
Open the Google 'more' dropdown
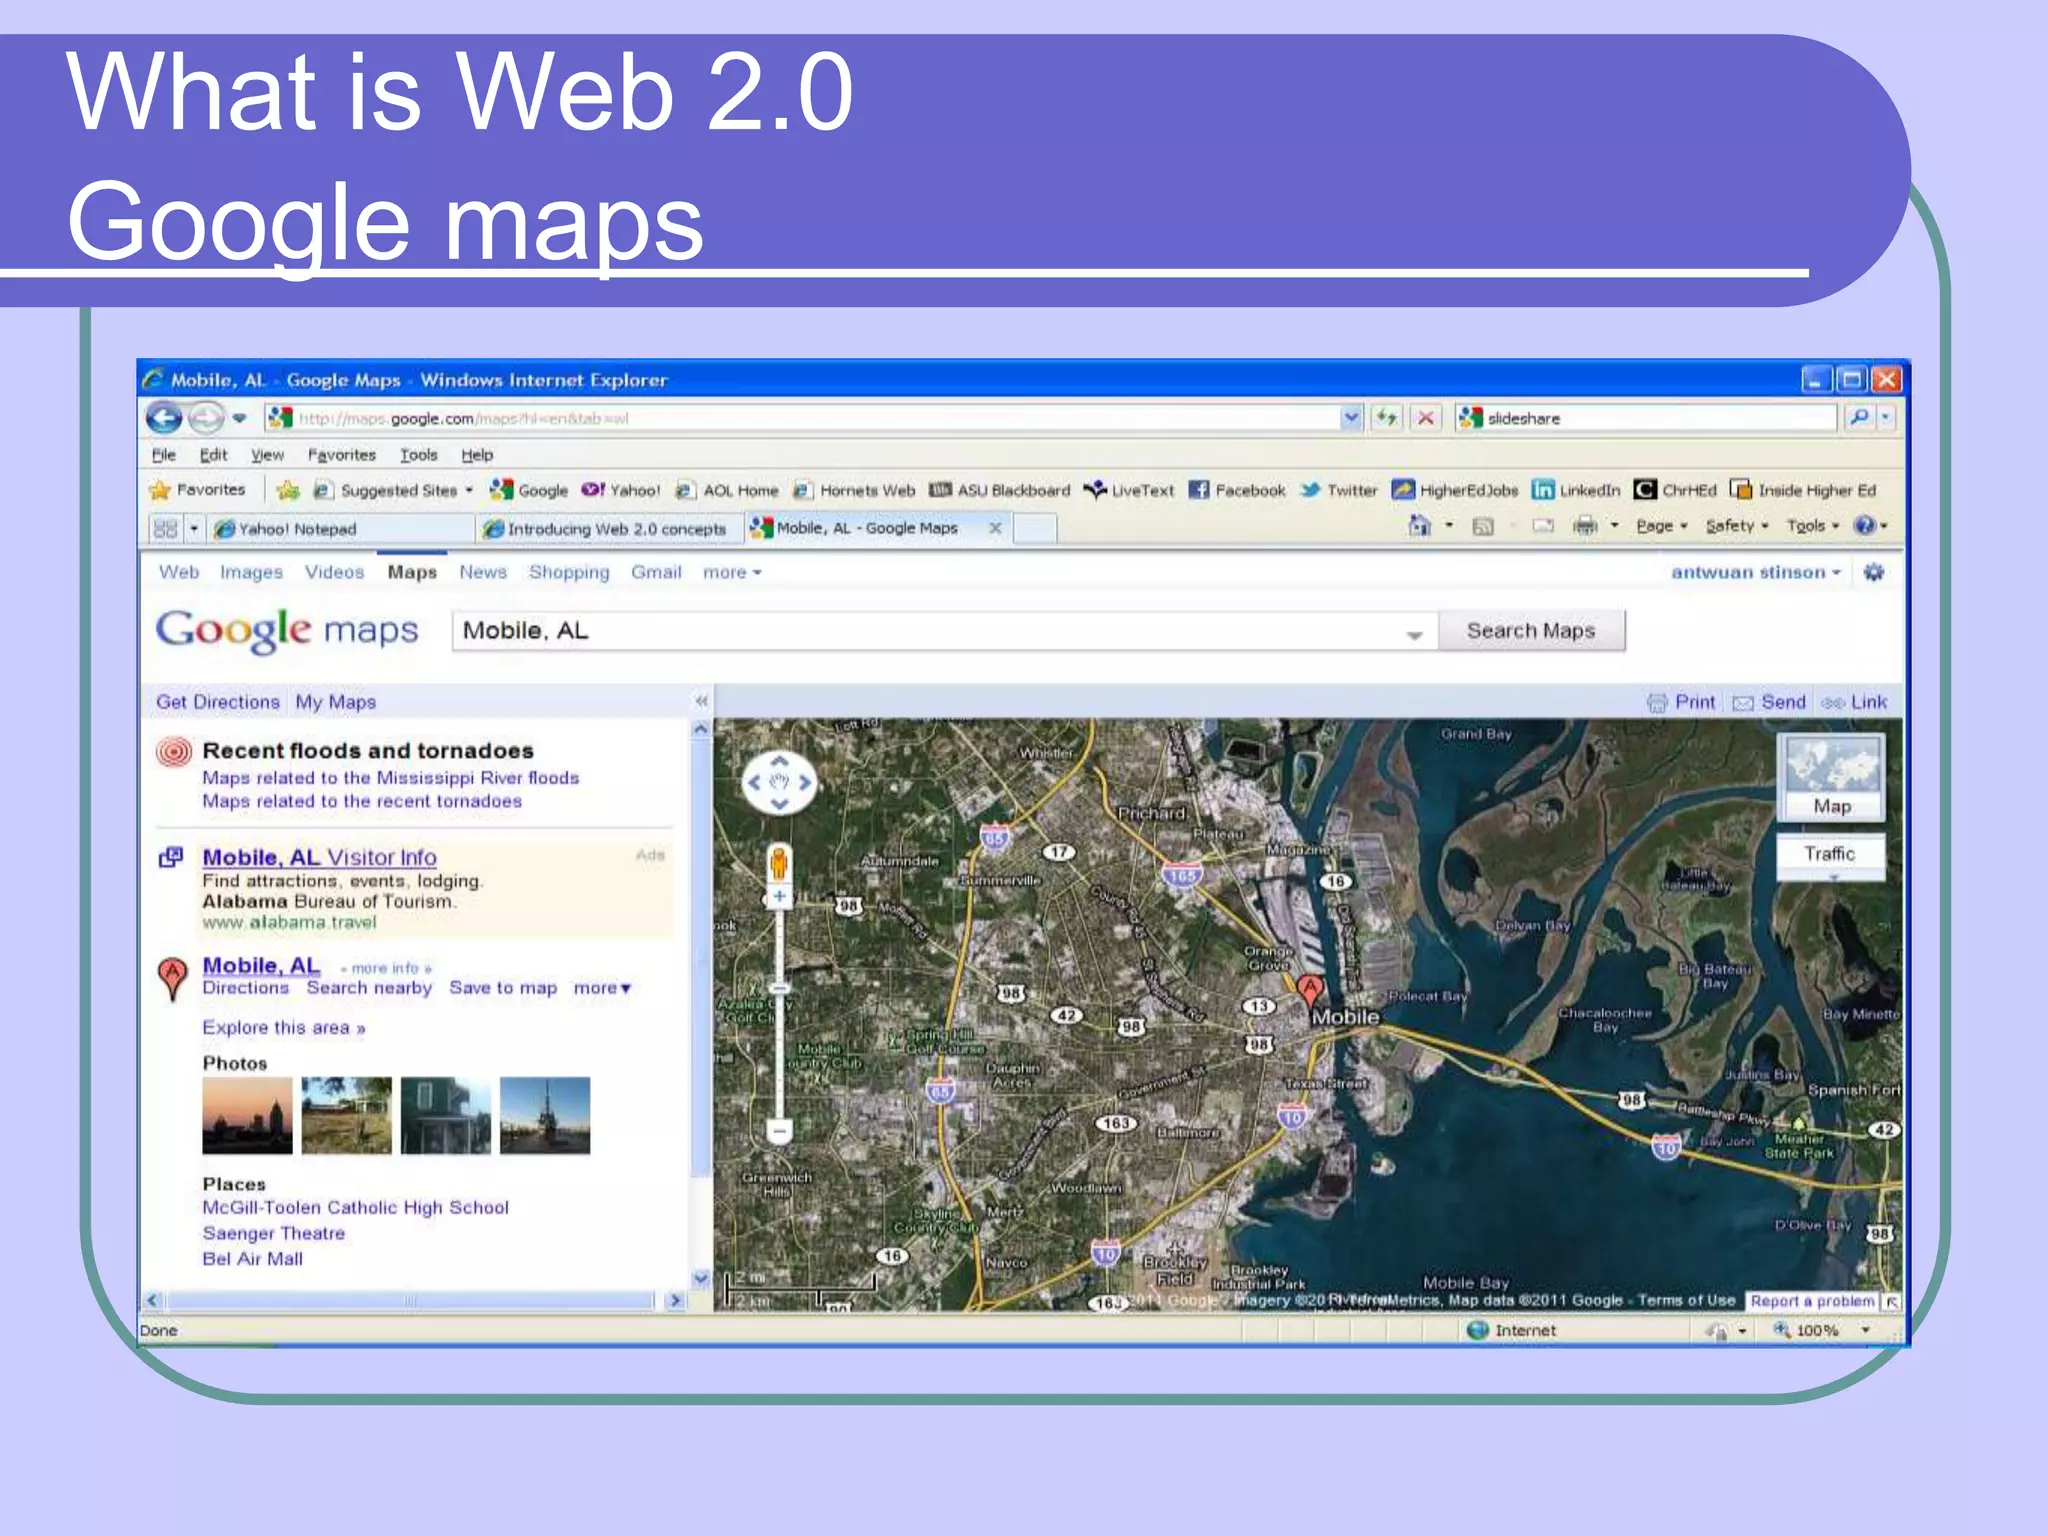pos(732,572)
